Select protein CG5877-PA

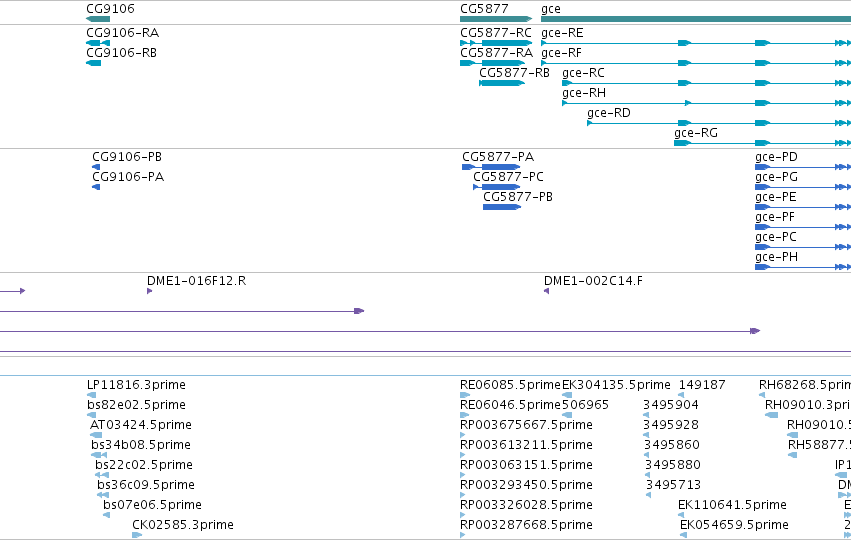coord(498,157)
